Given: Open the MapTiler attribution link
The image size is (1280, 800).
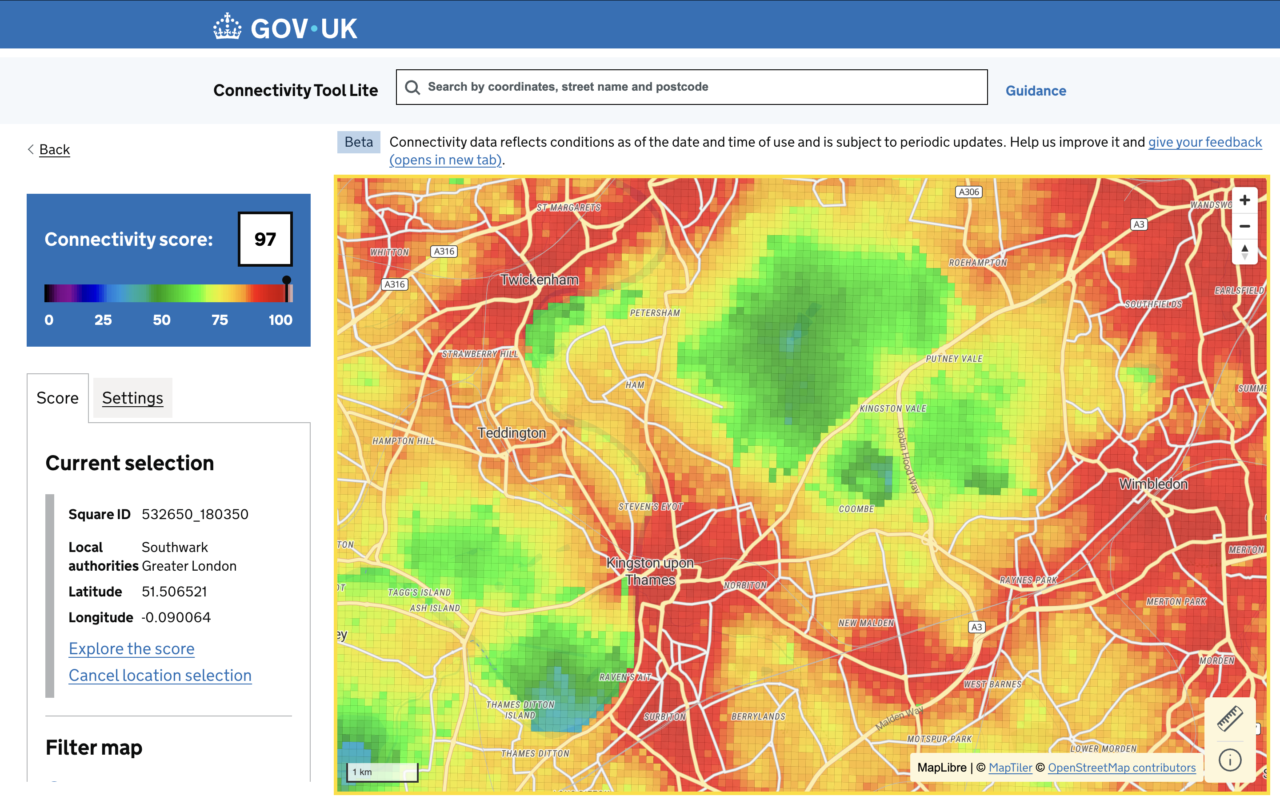Looking at the screenshot, I should coord(1010,768).
